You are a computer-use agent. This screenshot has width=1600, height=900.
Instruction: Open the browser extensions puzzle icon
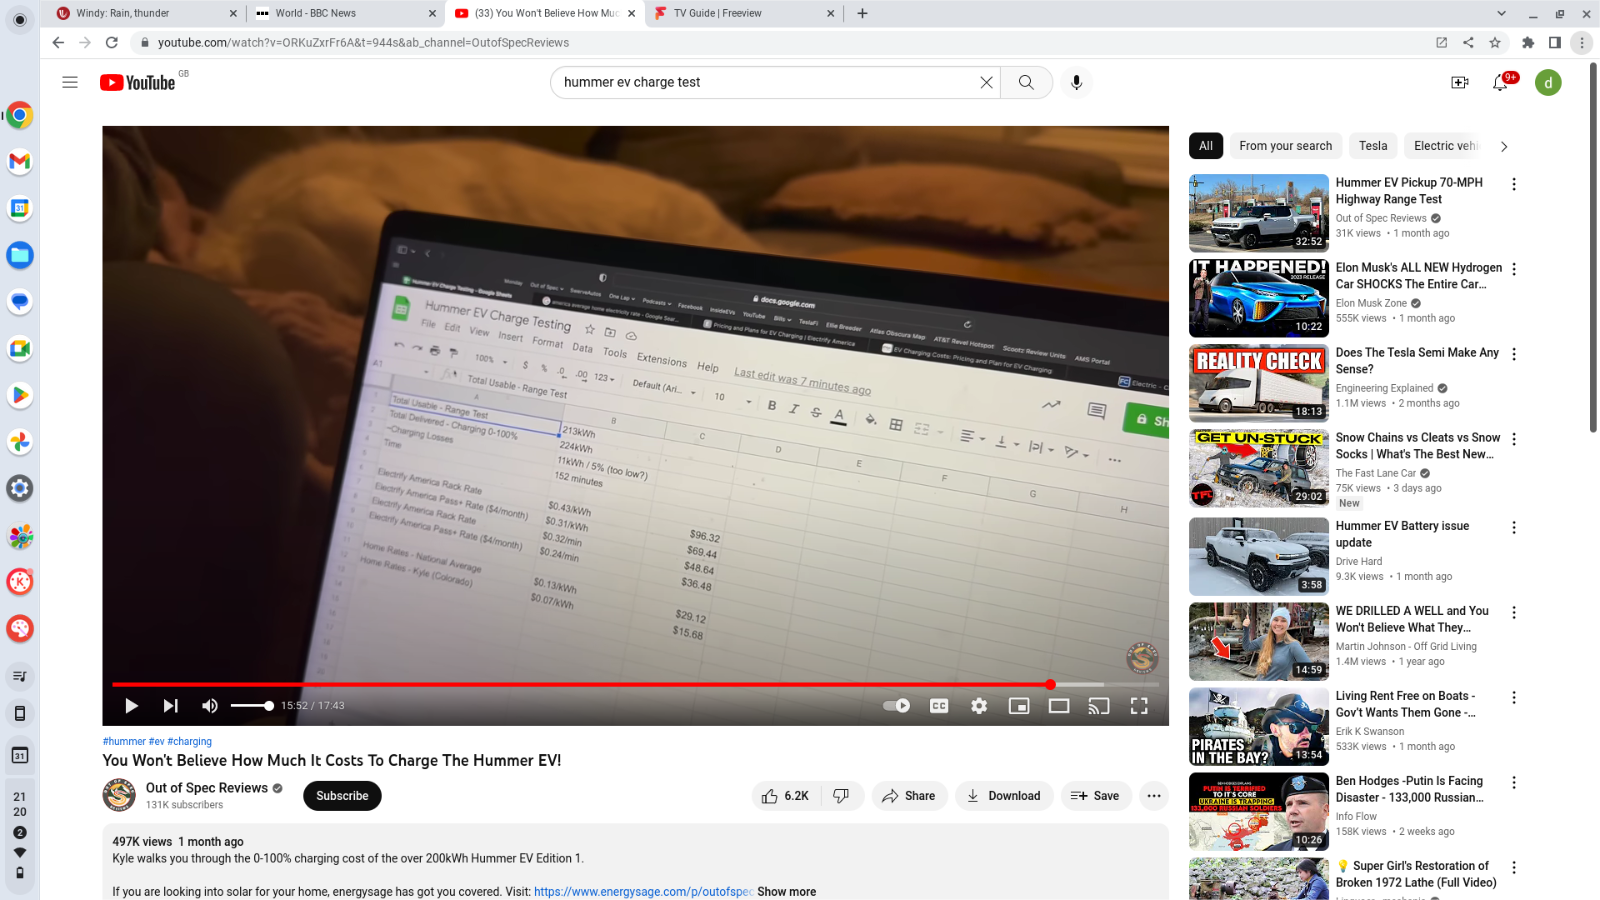[1528, 42]
